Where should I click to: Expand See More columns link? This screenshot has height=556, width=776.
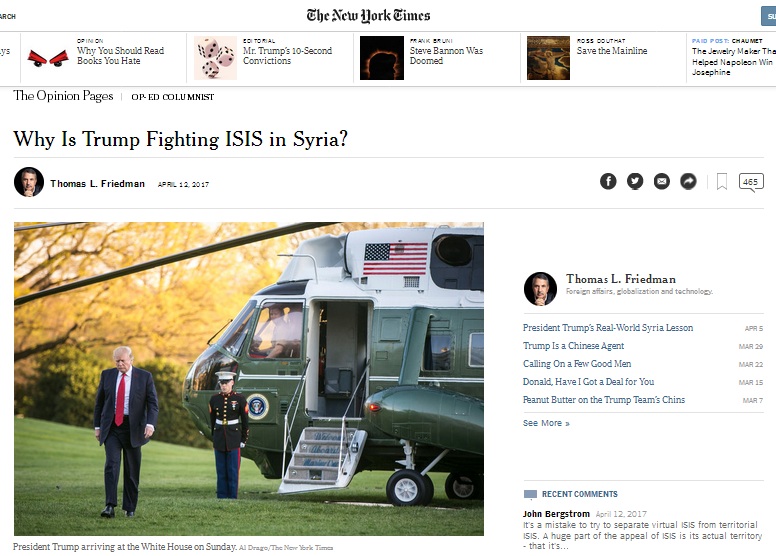(x=546, y=423)
